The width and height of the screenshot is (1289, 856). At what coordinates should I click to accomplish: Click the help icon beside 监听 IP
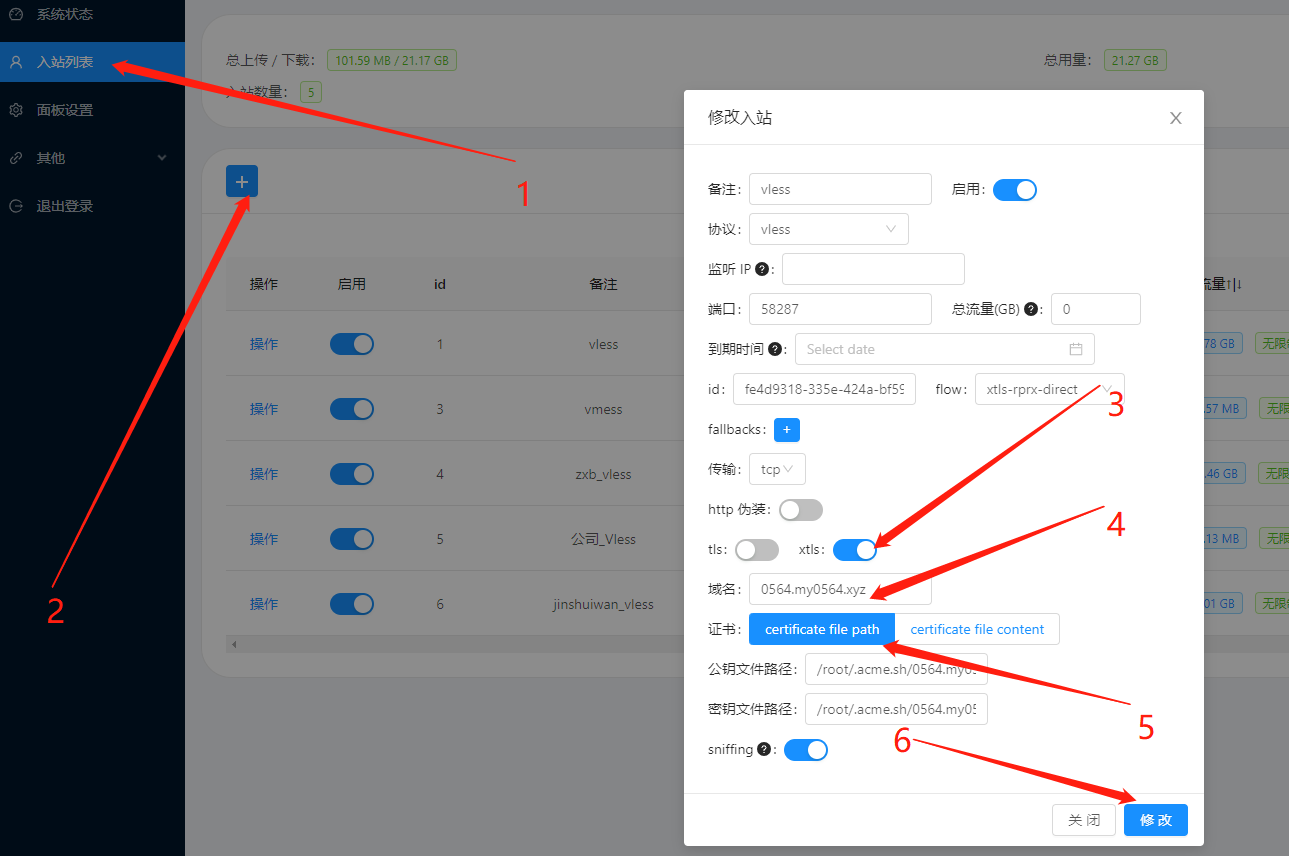(764, 268)
